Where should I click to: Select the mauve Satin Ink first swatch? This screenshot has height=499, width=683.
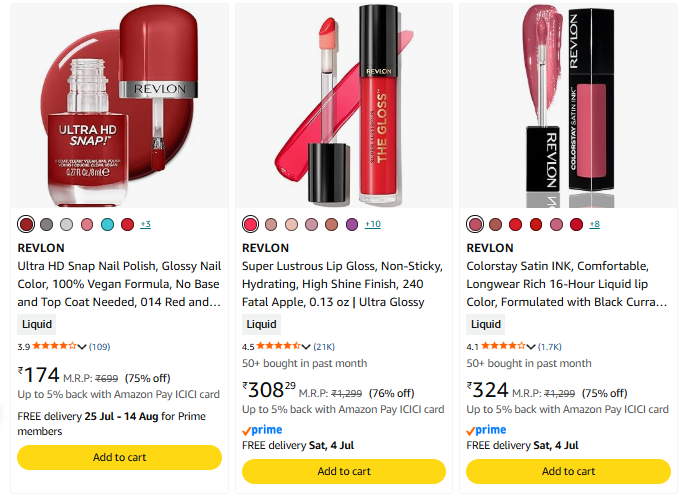[x=475, y=224]
